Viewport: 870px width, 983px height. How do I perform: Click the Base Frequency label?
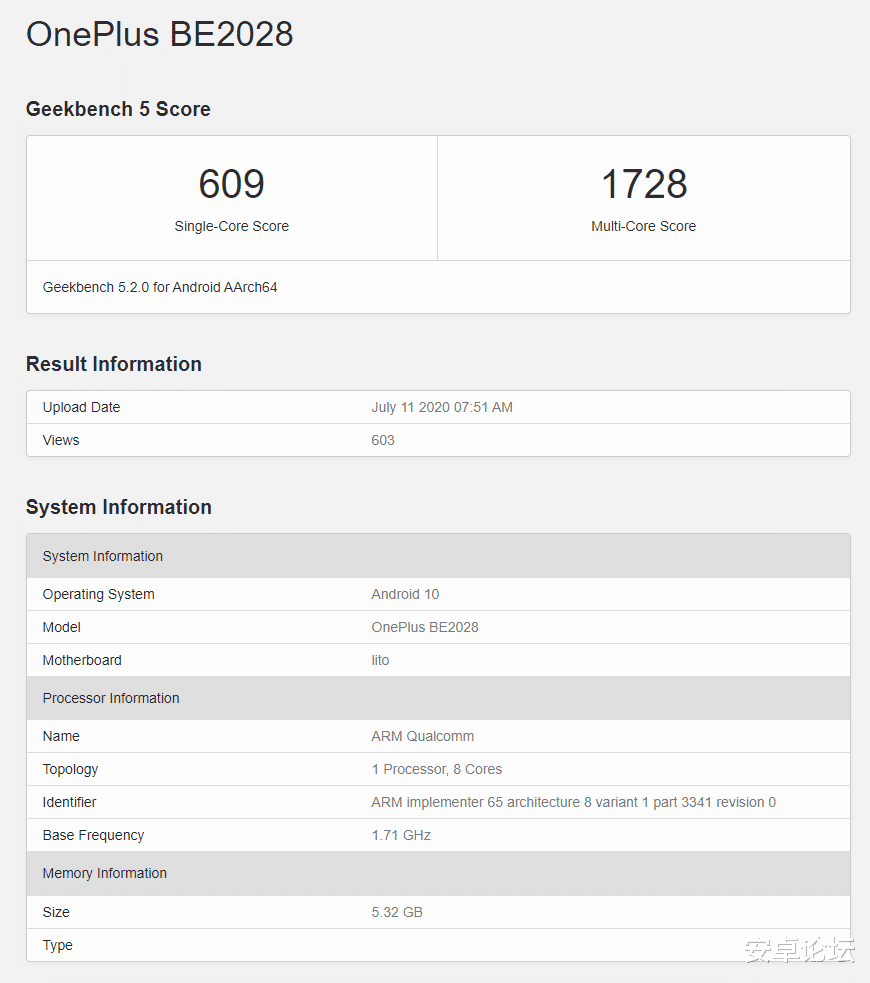click(x=93, y=835)
